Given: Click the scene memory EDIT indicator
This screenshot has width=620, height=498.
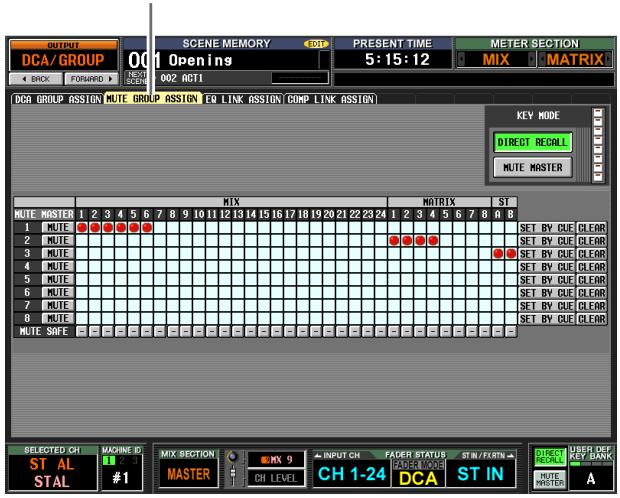Looking at the screenshot, I should [316, 44].
